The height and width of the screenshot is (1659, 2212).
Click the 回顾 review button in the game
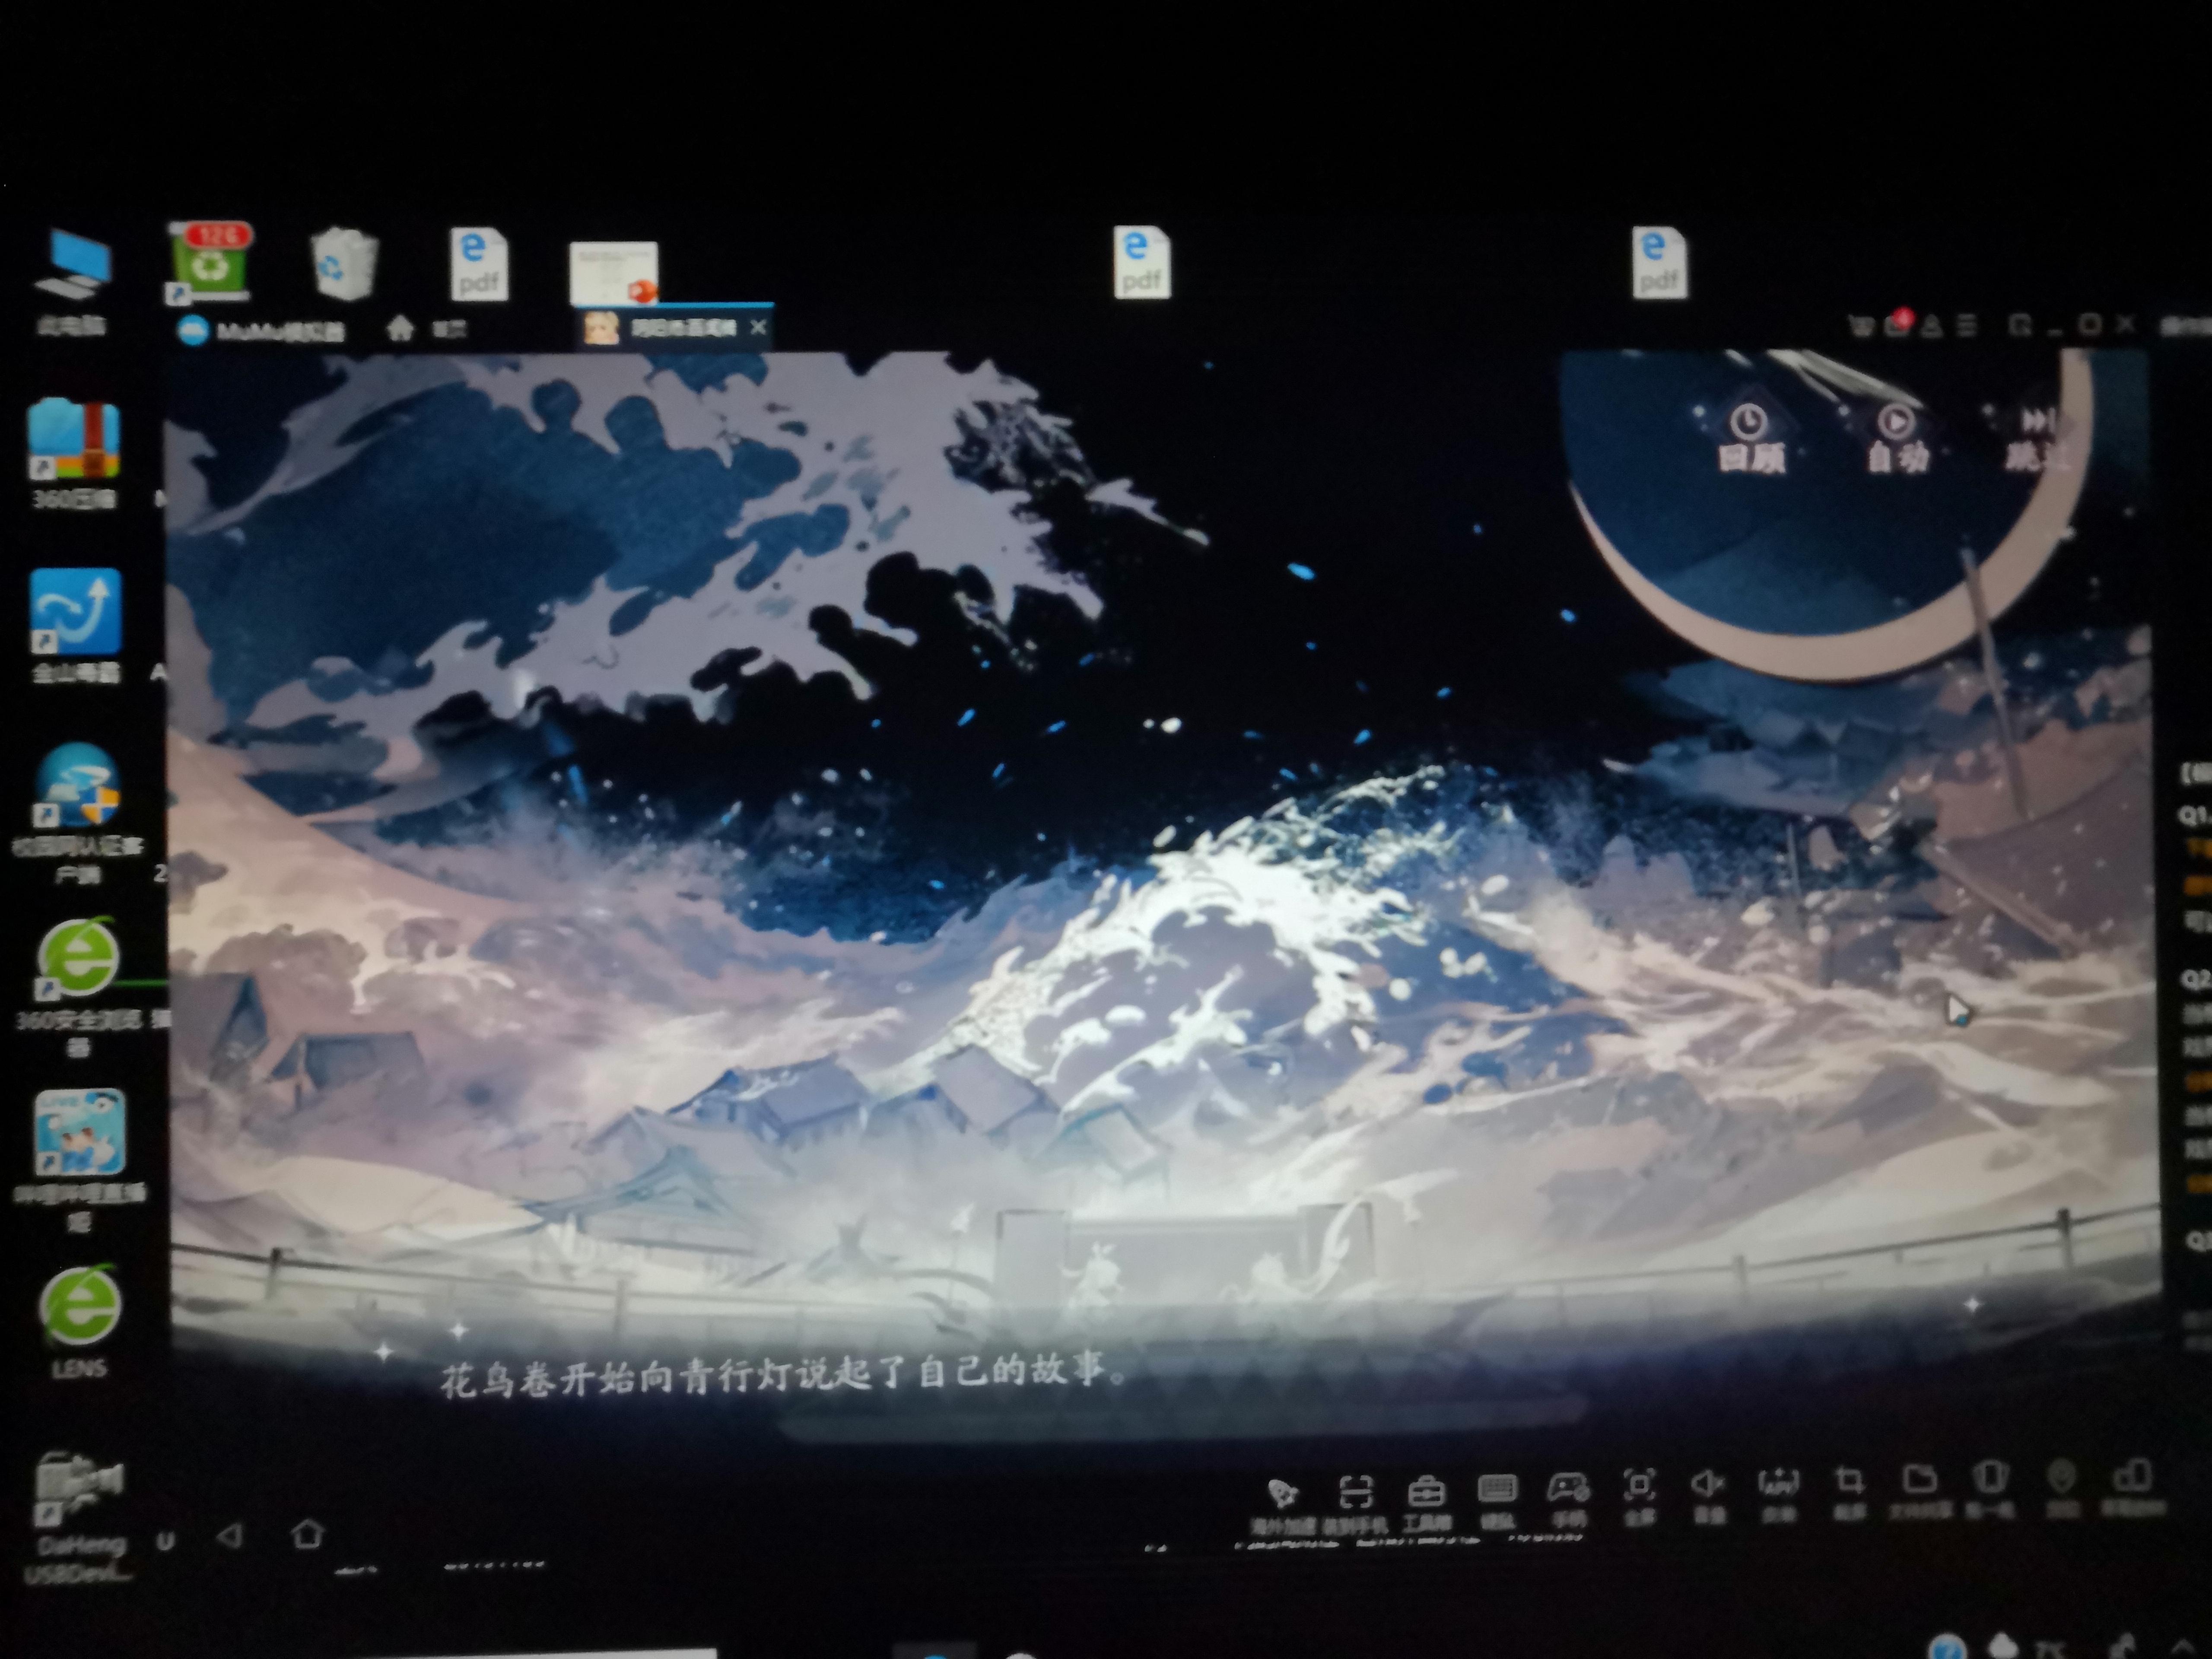click(1750, 438)
